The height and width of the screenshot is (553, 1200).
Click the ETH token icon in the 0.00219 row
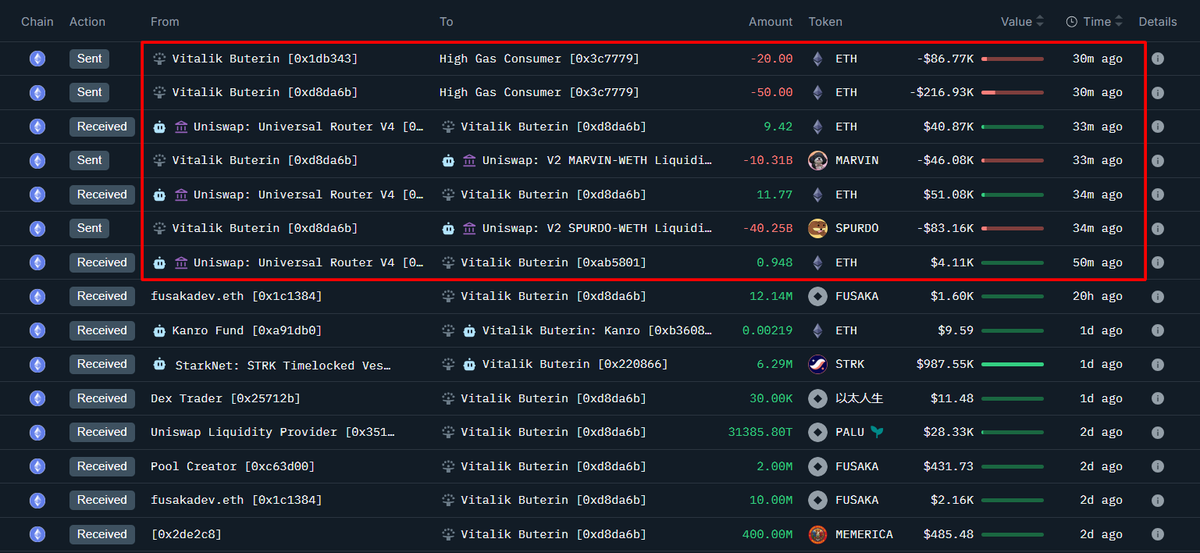point(817,330)
